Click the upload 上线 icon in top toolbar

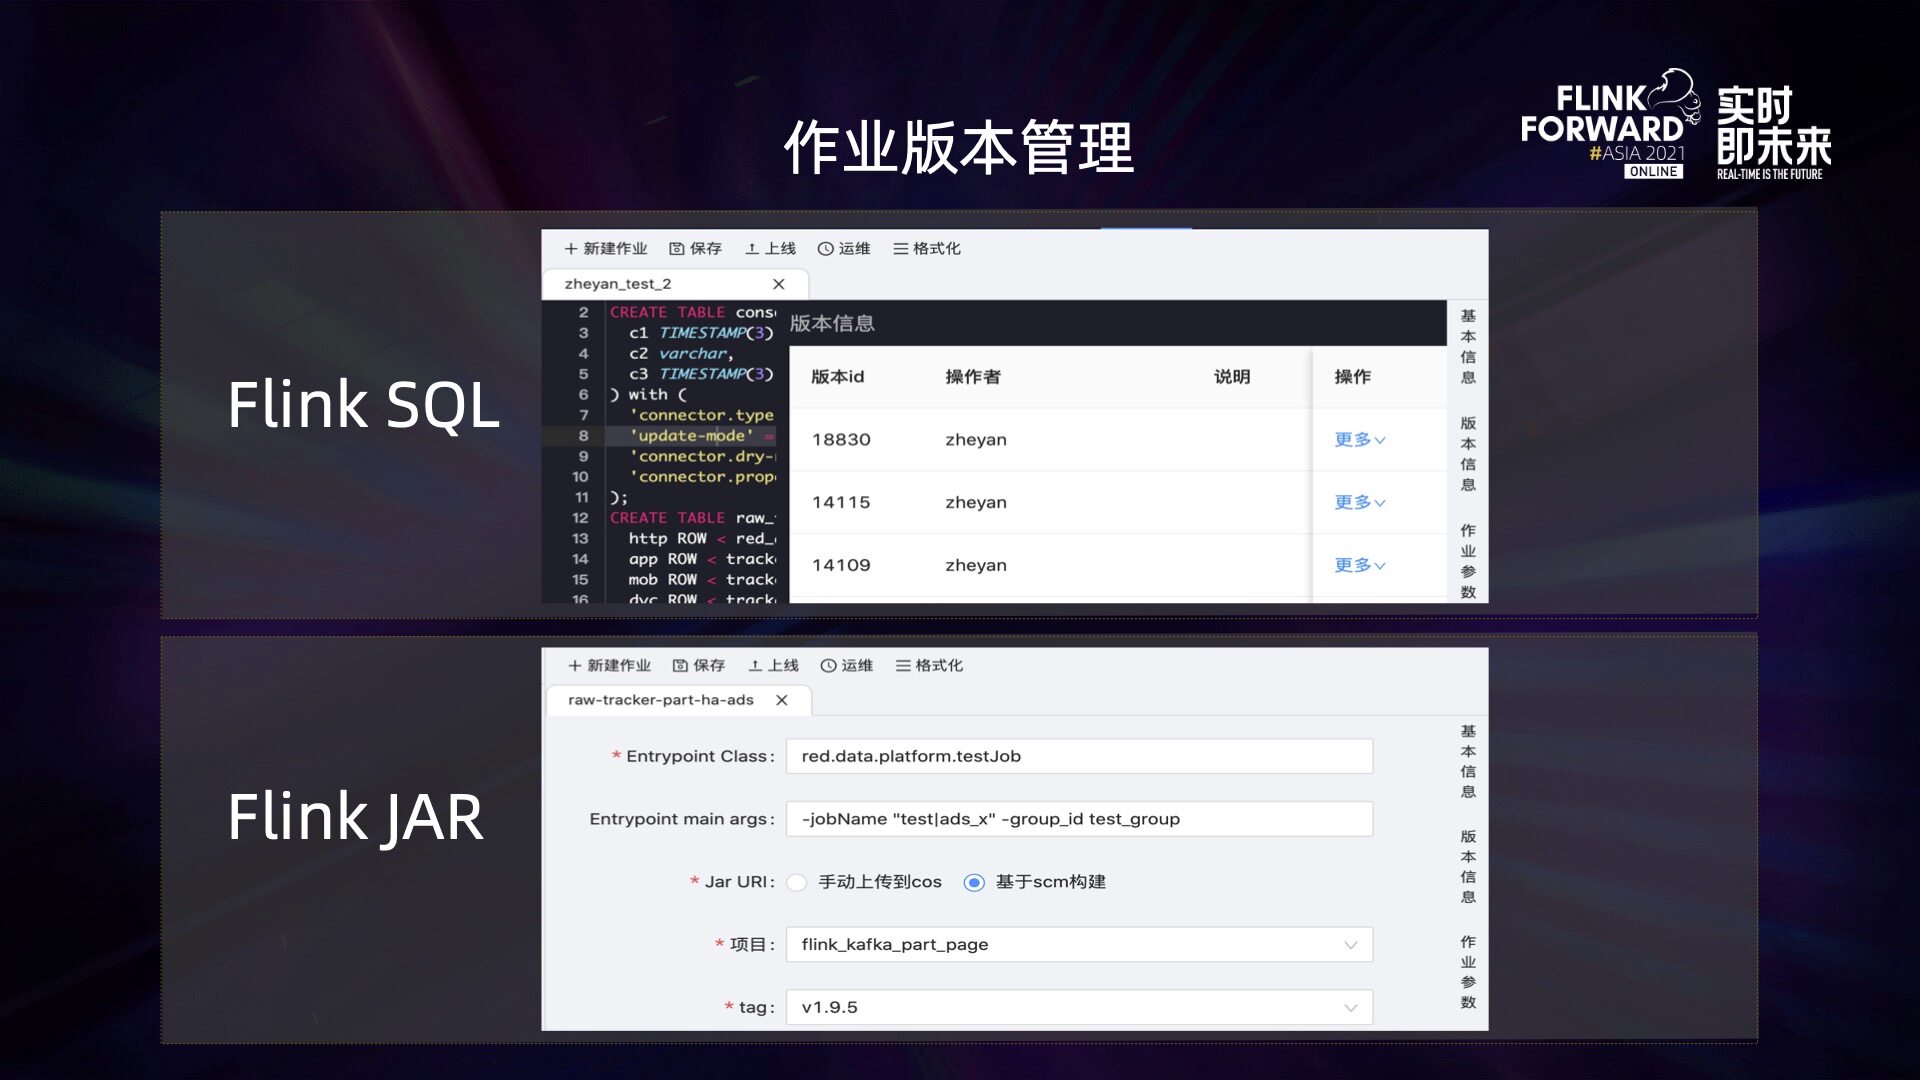coord(752,249)
